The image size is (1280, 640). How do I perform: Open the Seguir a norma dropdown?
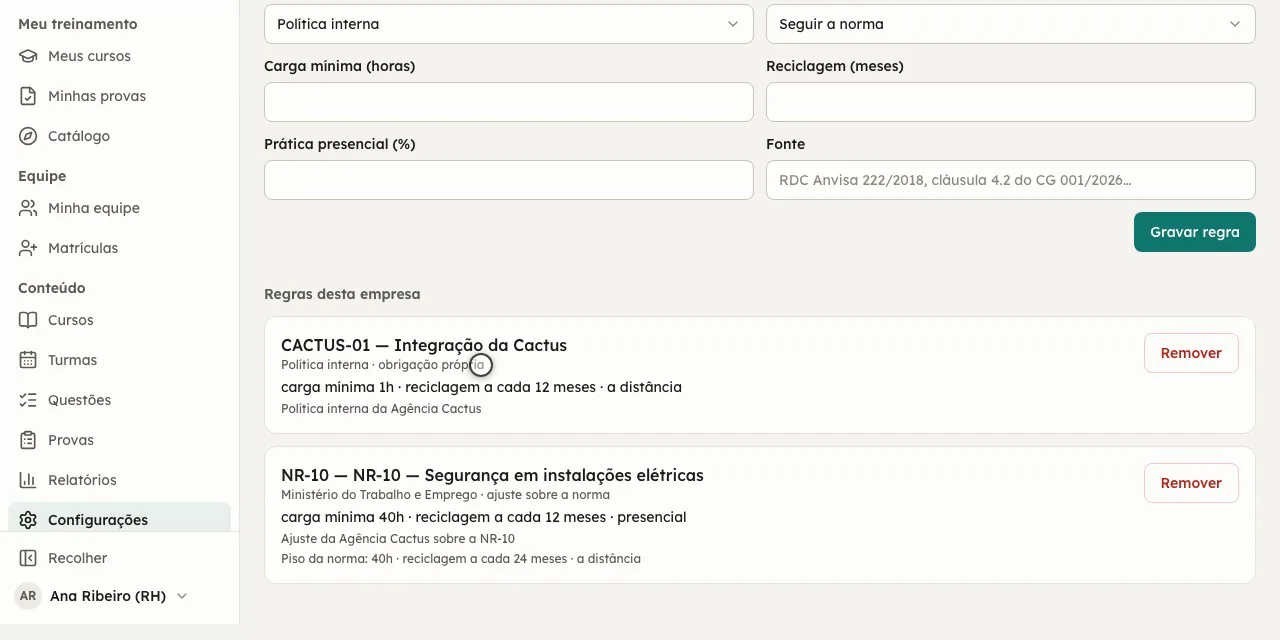1010,24
